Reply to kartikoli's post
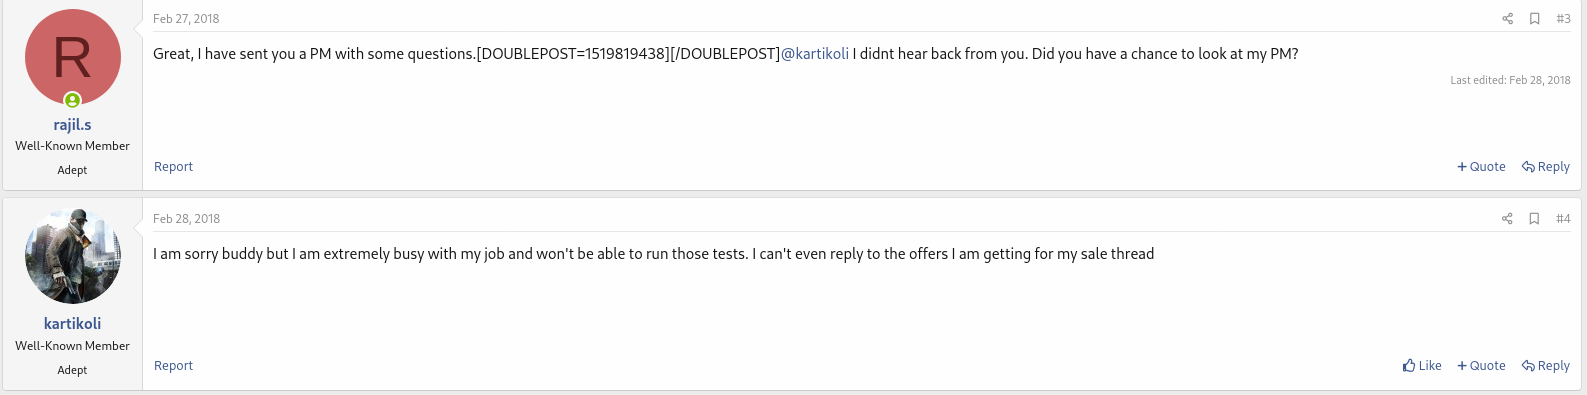 point(1546,366)
